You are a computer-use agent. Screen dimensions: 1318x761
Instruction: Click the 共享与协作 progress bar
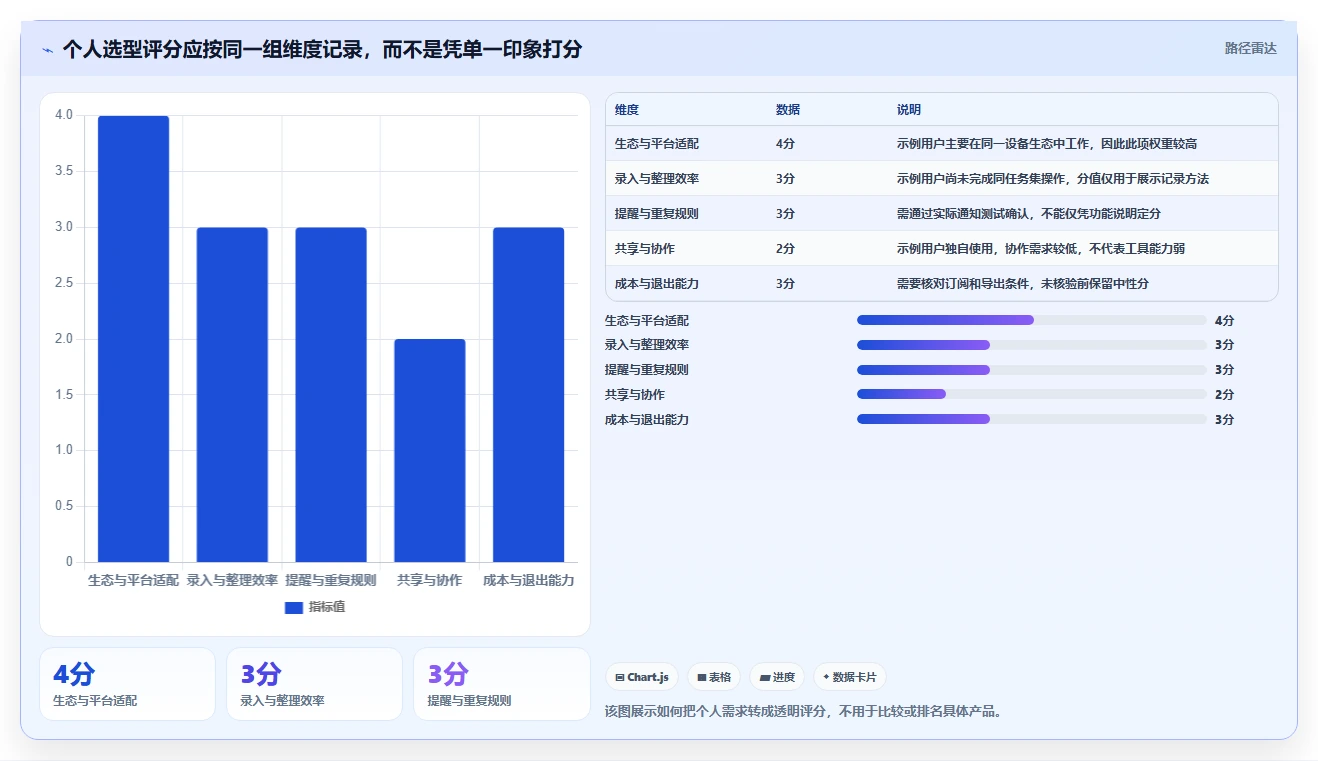(1032, 394)
